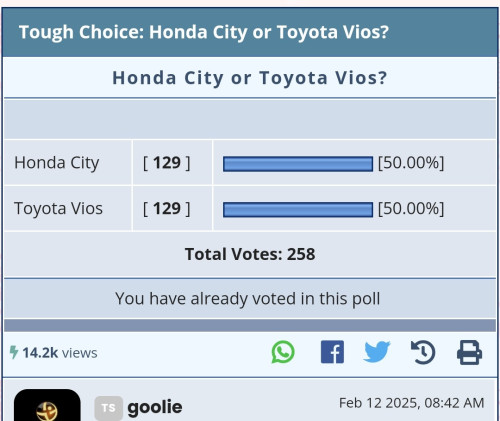Open goolie's user profile link

pyautogui.click(x=155, y=407)
